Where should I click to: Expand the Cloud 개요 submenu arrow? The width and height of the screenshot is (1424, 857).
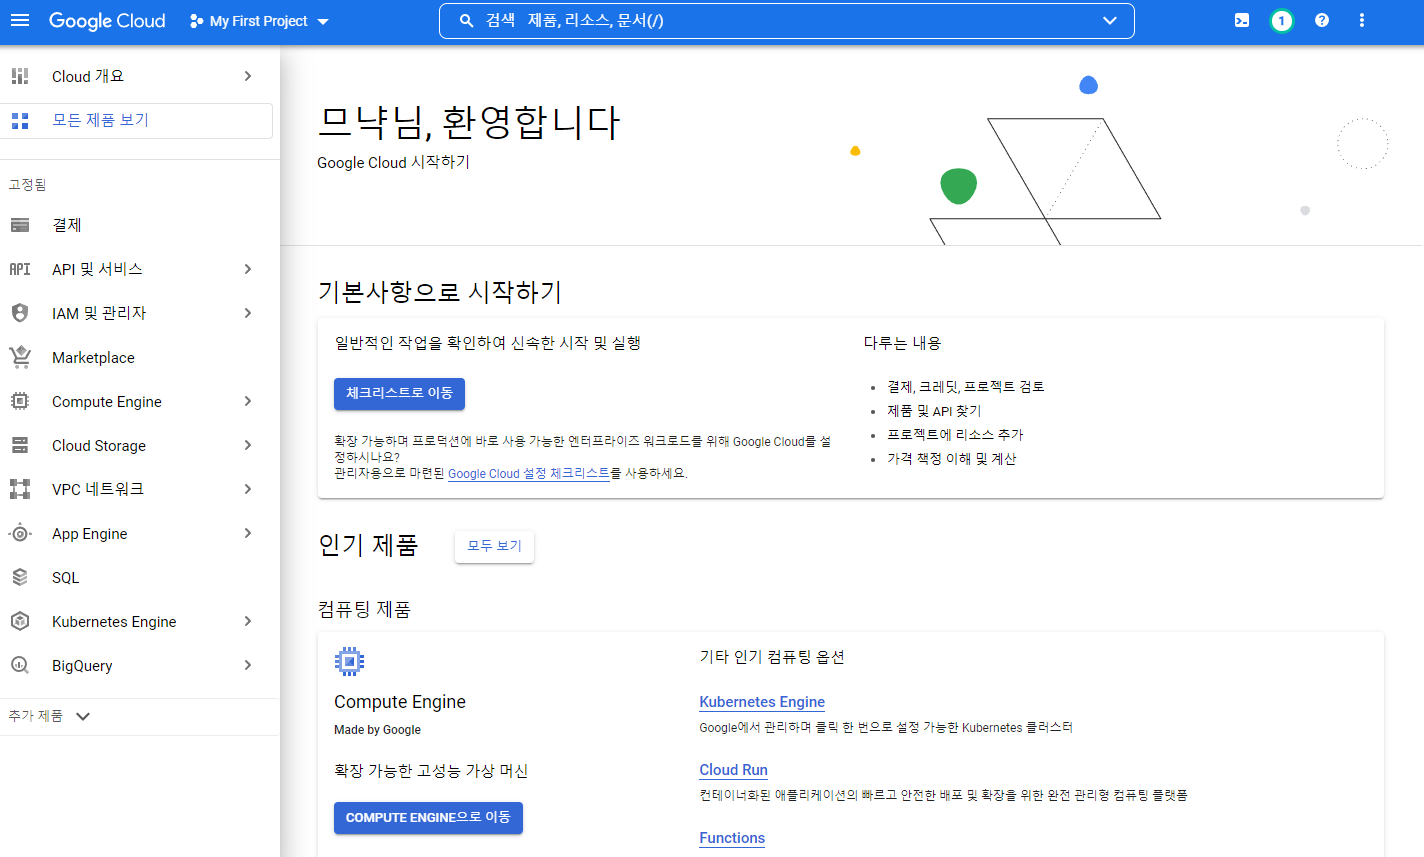(x=248, y=76)
